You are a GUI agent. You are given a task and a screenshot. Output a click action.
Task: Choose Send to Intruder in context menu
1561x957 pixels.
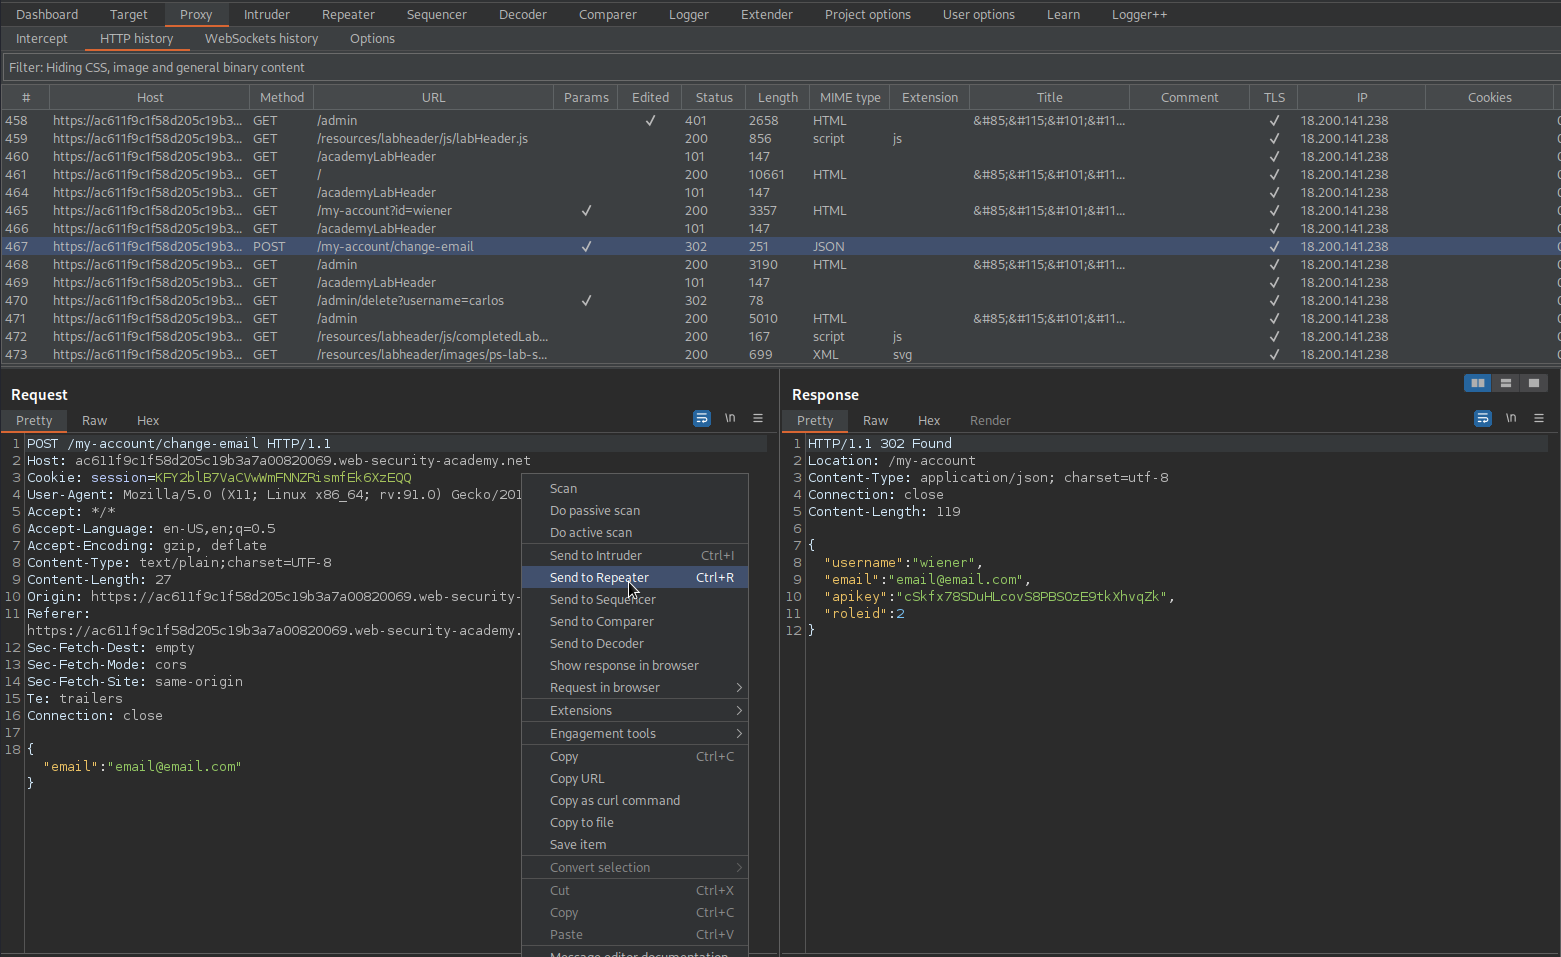point(635,555)
